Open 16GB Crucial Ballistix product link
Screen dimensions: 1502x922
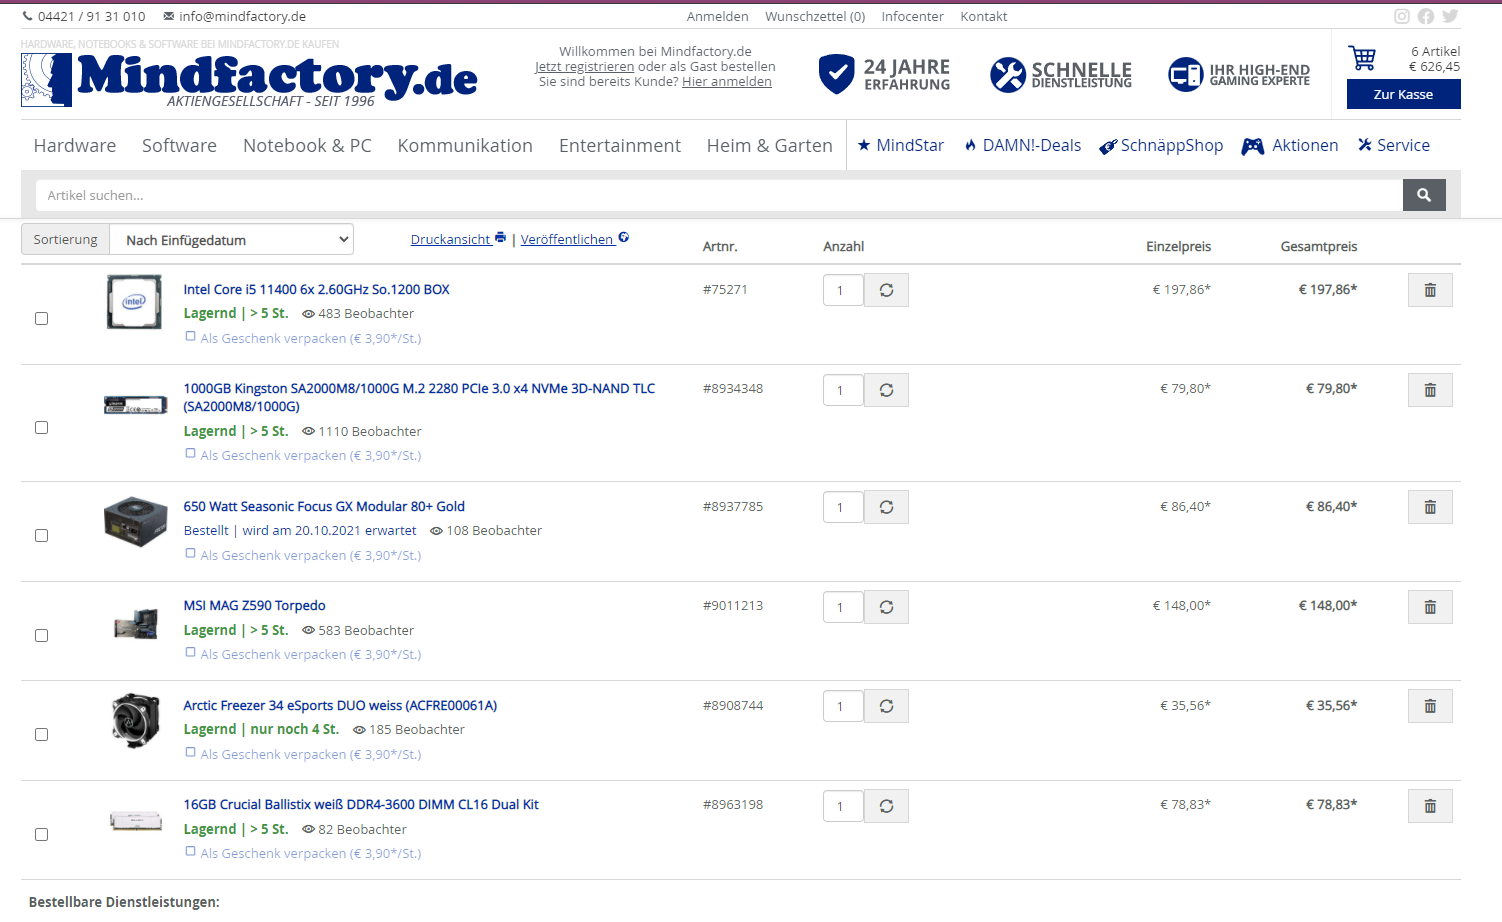[x=361, y=804]
